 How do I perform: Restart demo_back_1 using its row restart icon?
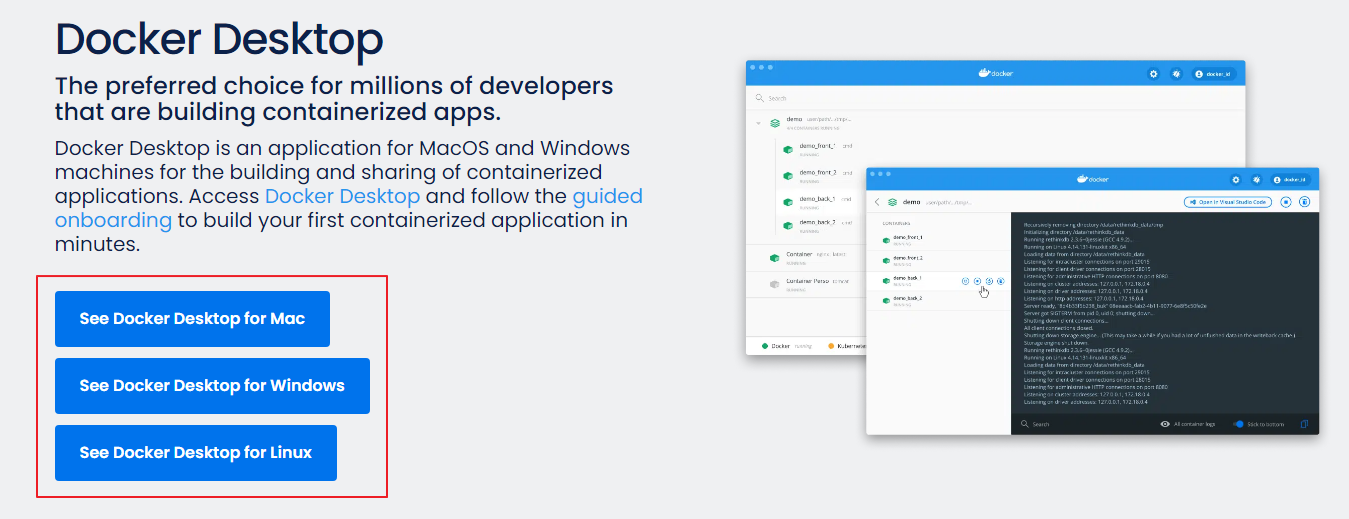(x=989, y=281)
